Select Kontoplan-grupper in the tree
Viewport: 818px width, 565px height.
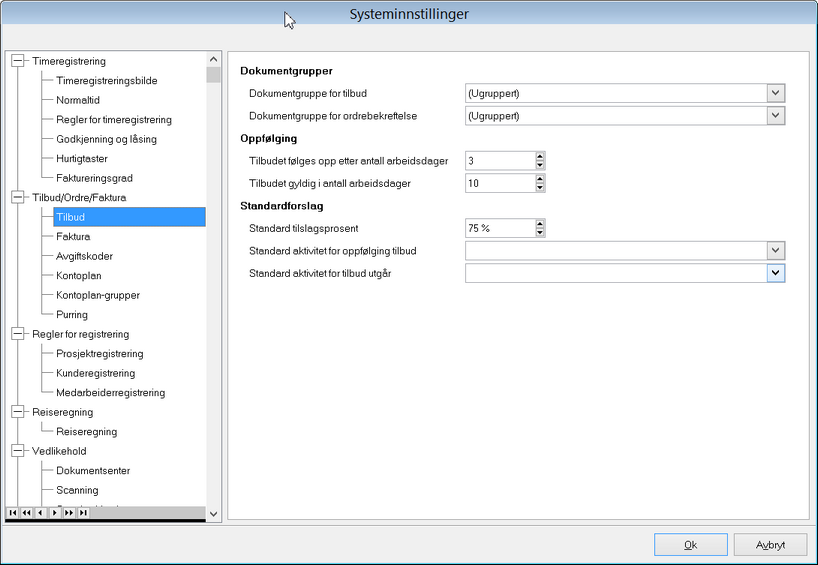coord(98,295)
